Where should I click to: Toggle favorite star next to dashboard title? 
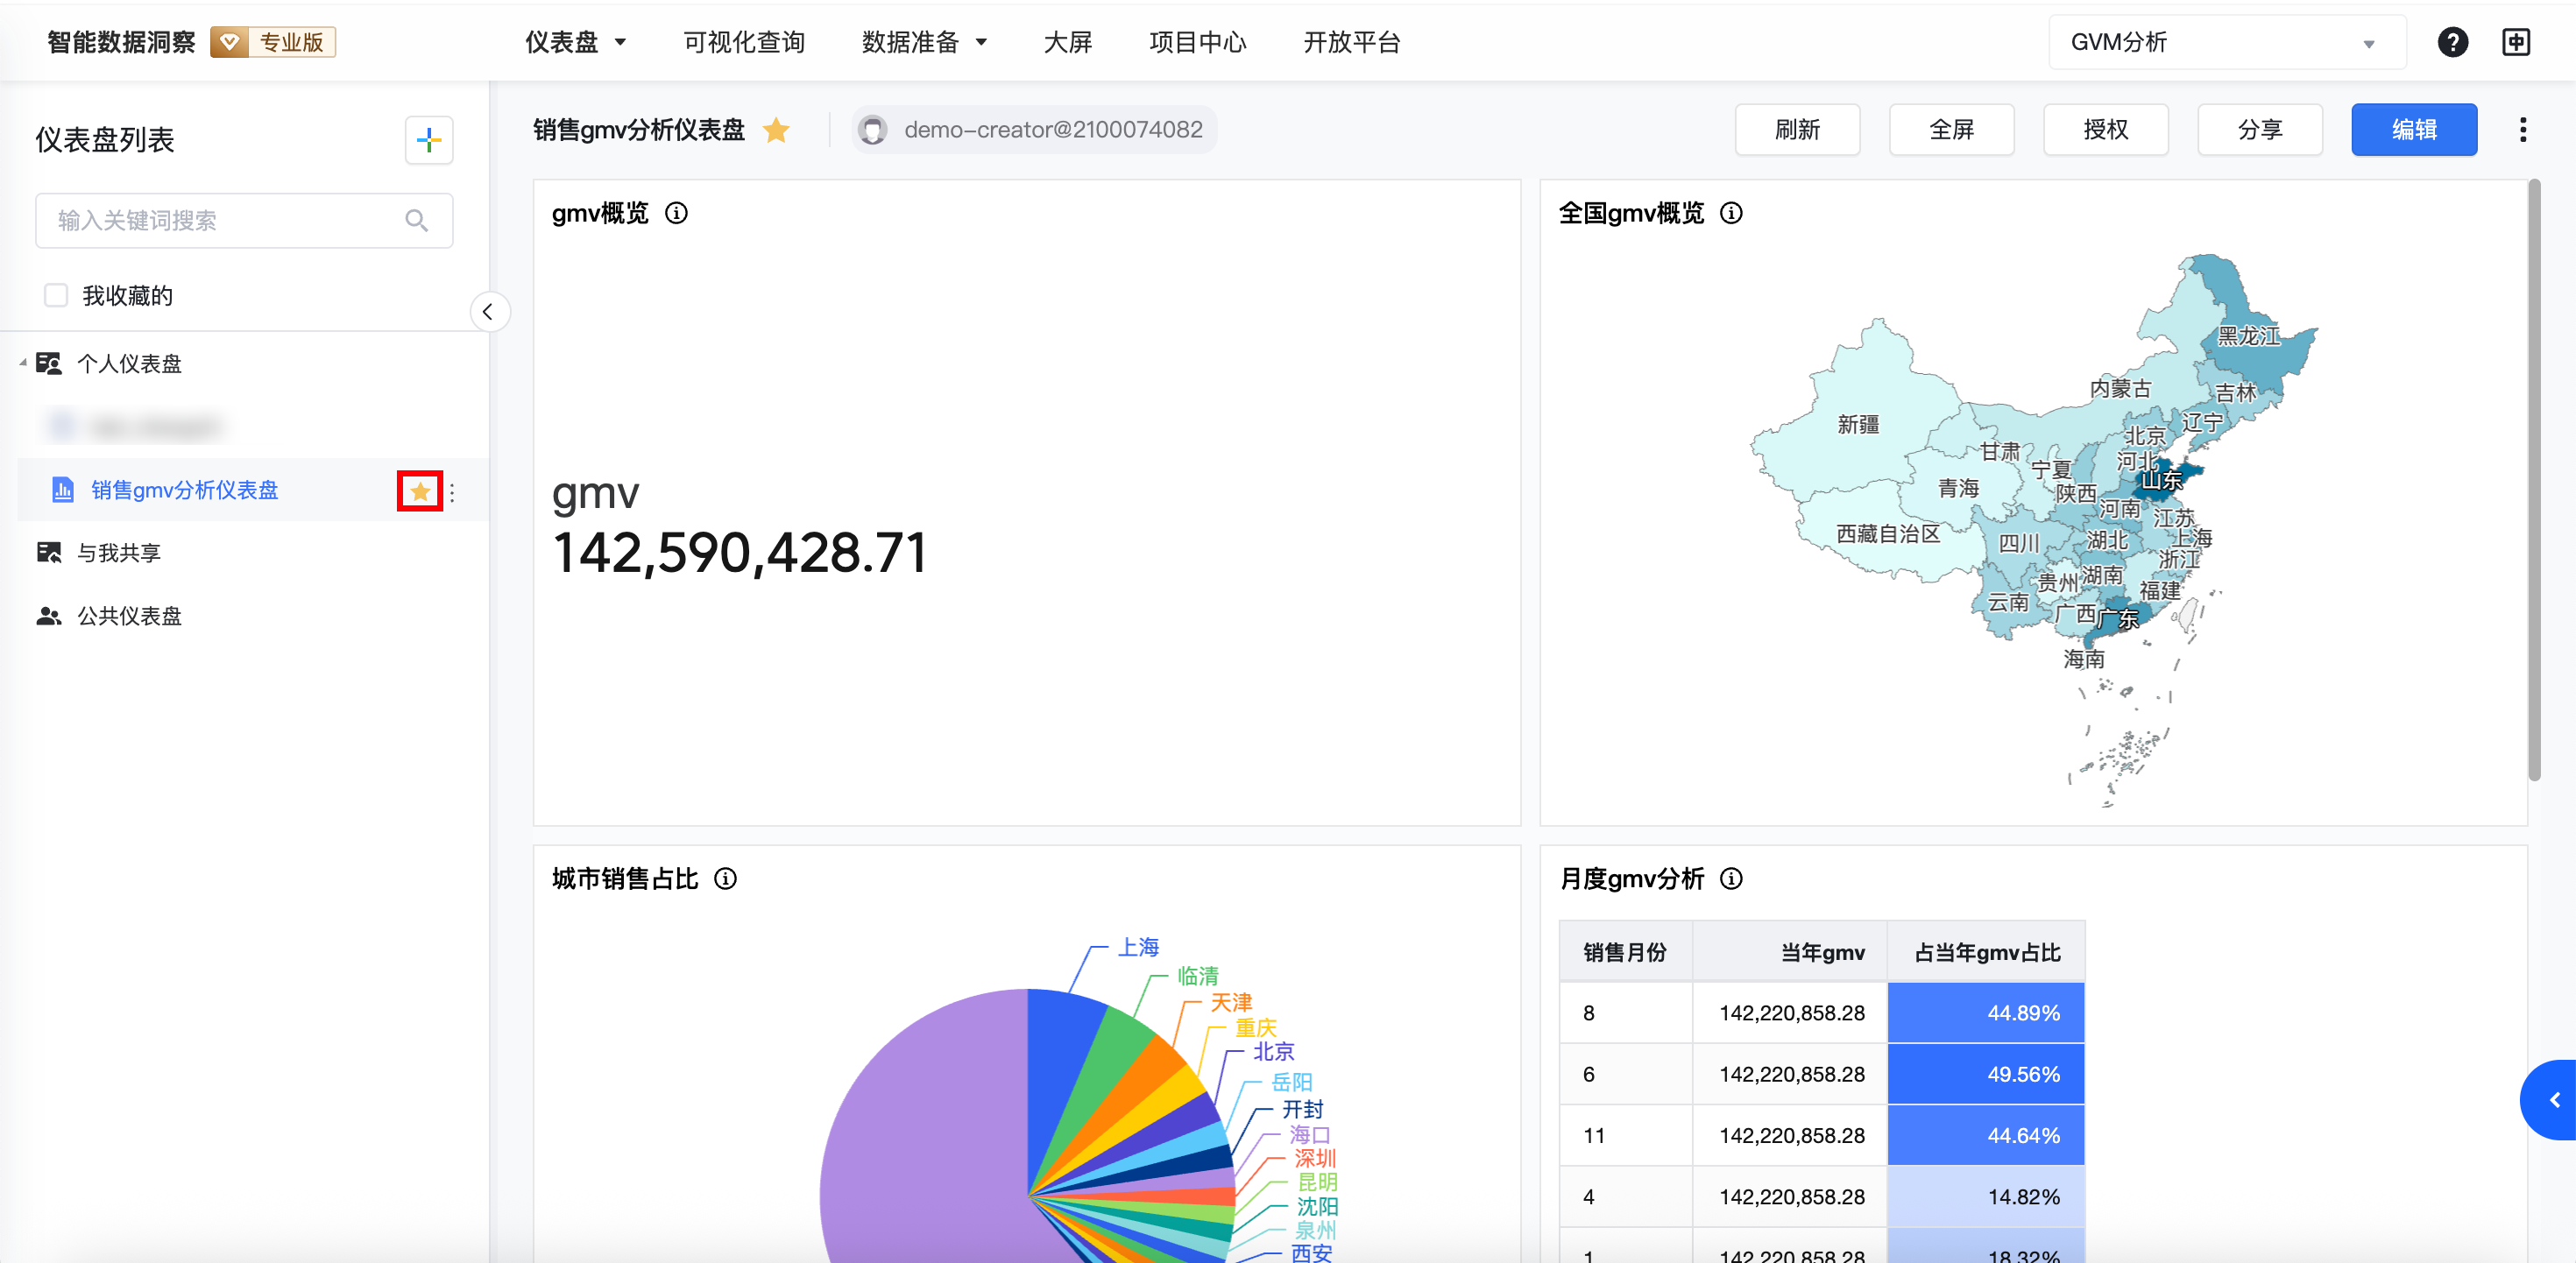[x=776, y=130]
